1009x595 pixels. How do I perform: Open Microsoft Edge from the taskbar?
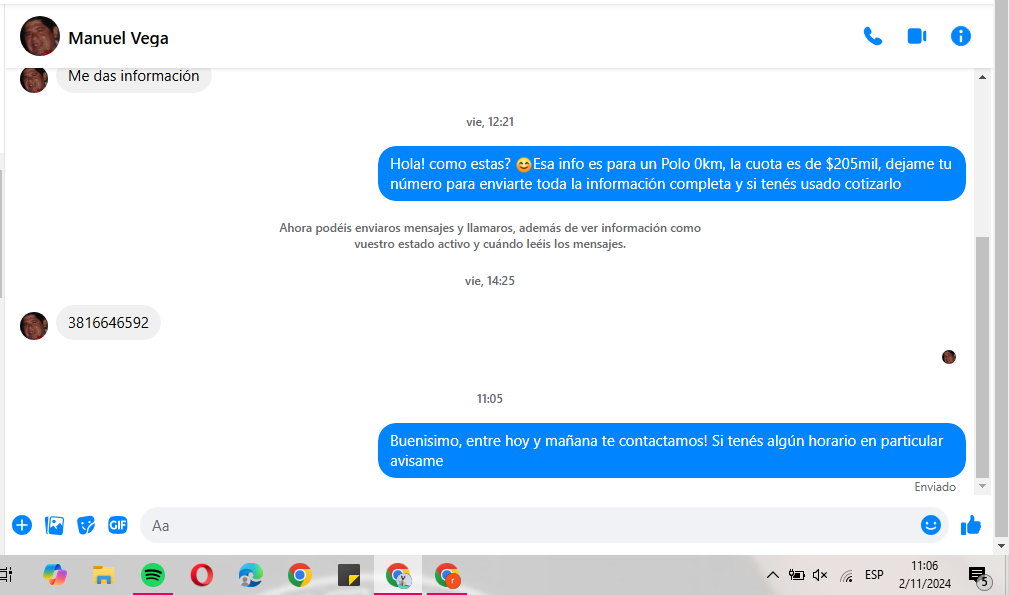250,574
